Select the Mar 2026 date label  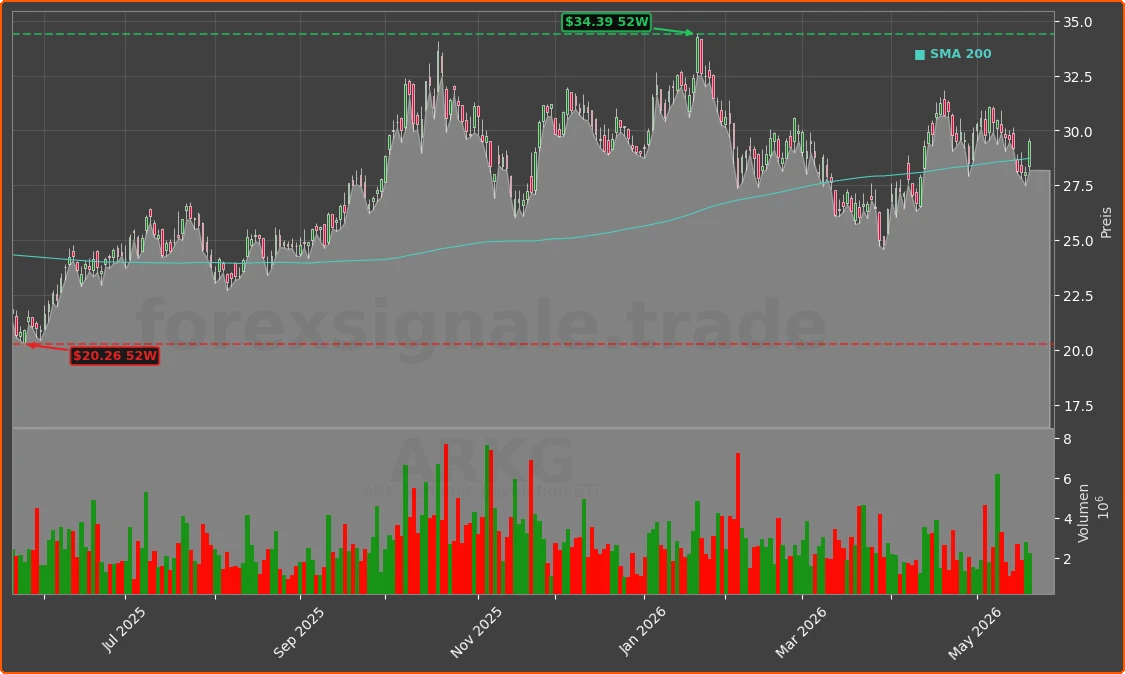coord(801,632)
